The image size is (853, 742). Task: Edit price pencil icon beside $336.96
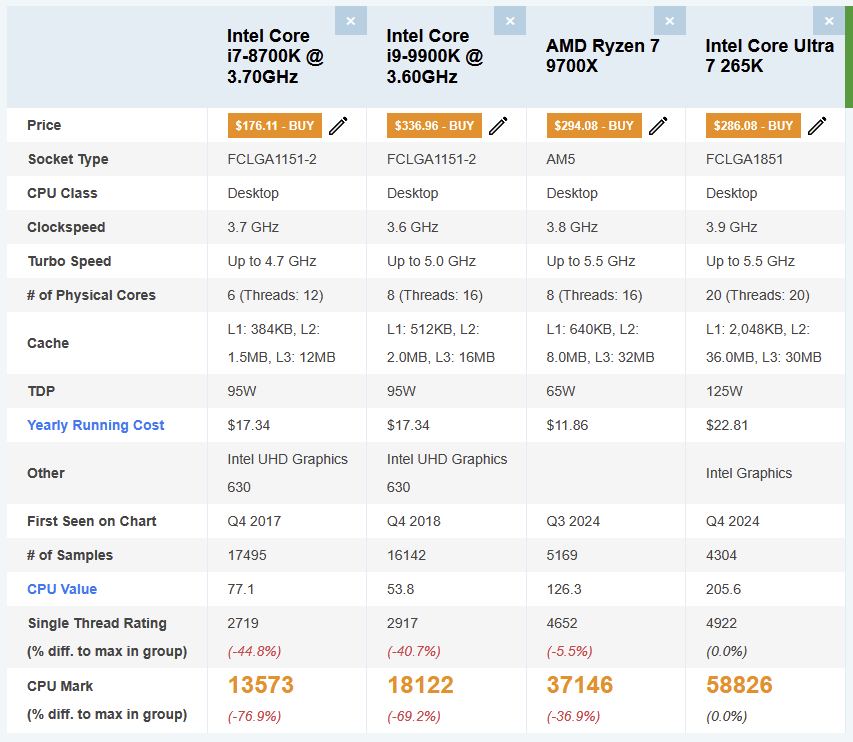pos(498,126)
